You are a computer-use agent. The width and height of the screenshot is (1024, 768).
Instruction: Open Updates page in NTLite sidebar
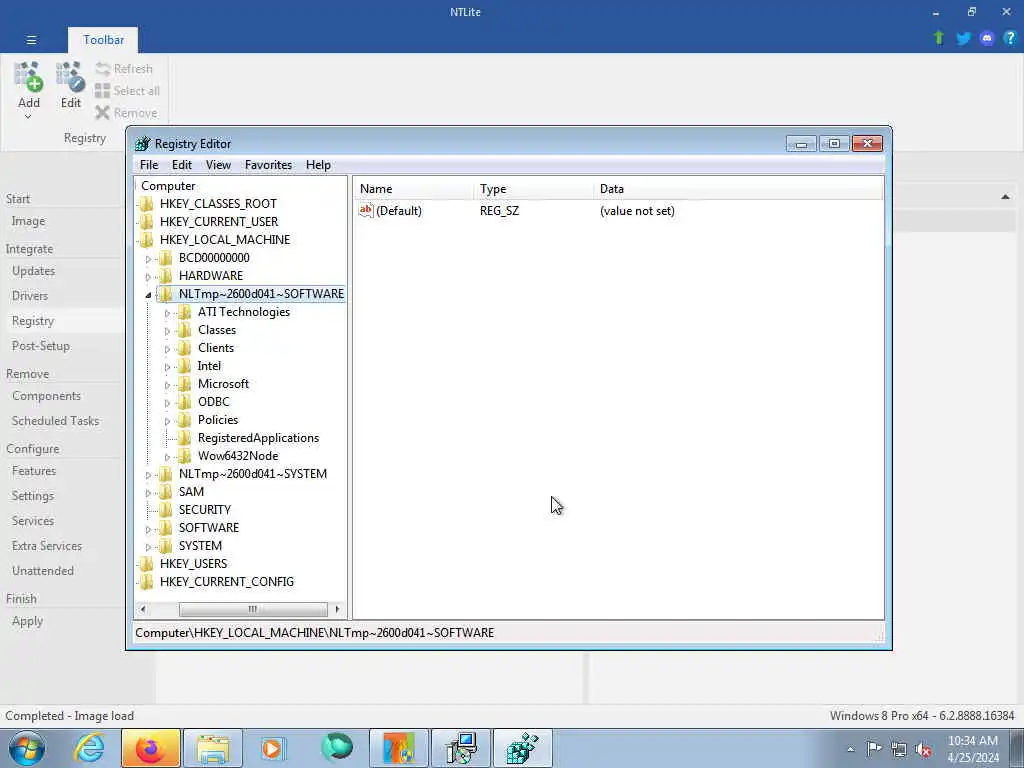[33, 271]
